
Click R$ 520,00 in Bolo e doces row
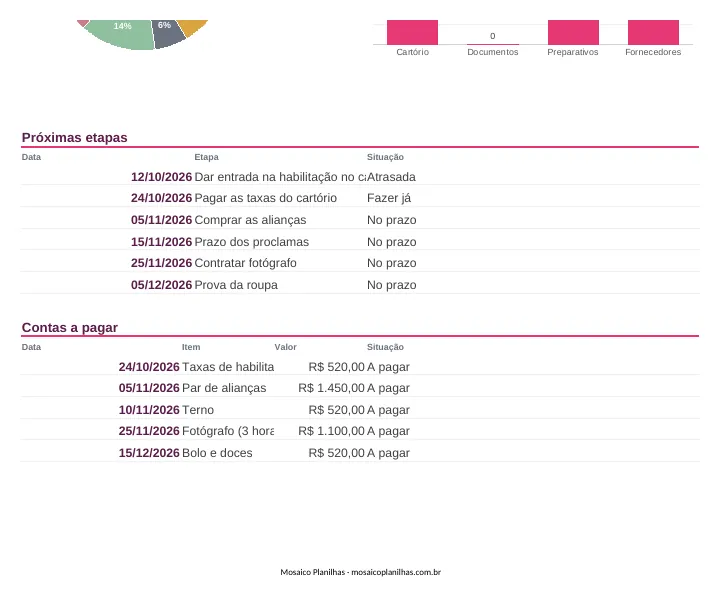(x=336, y=453)
